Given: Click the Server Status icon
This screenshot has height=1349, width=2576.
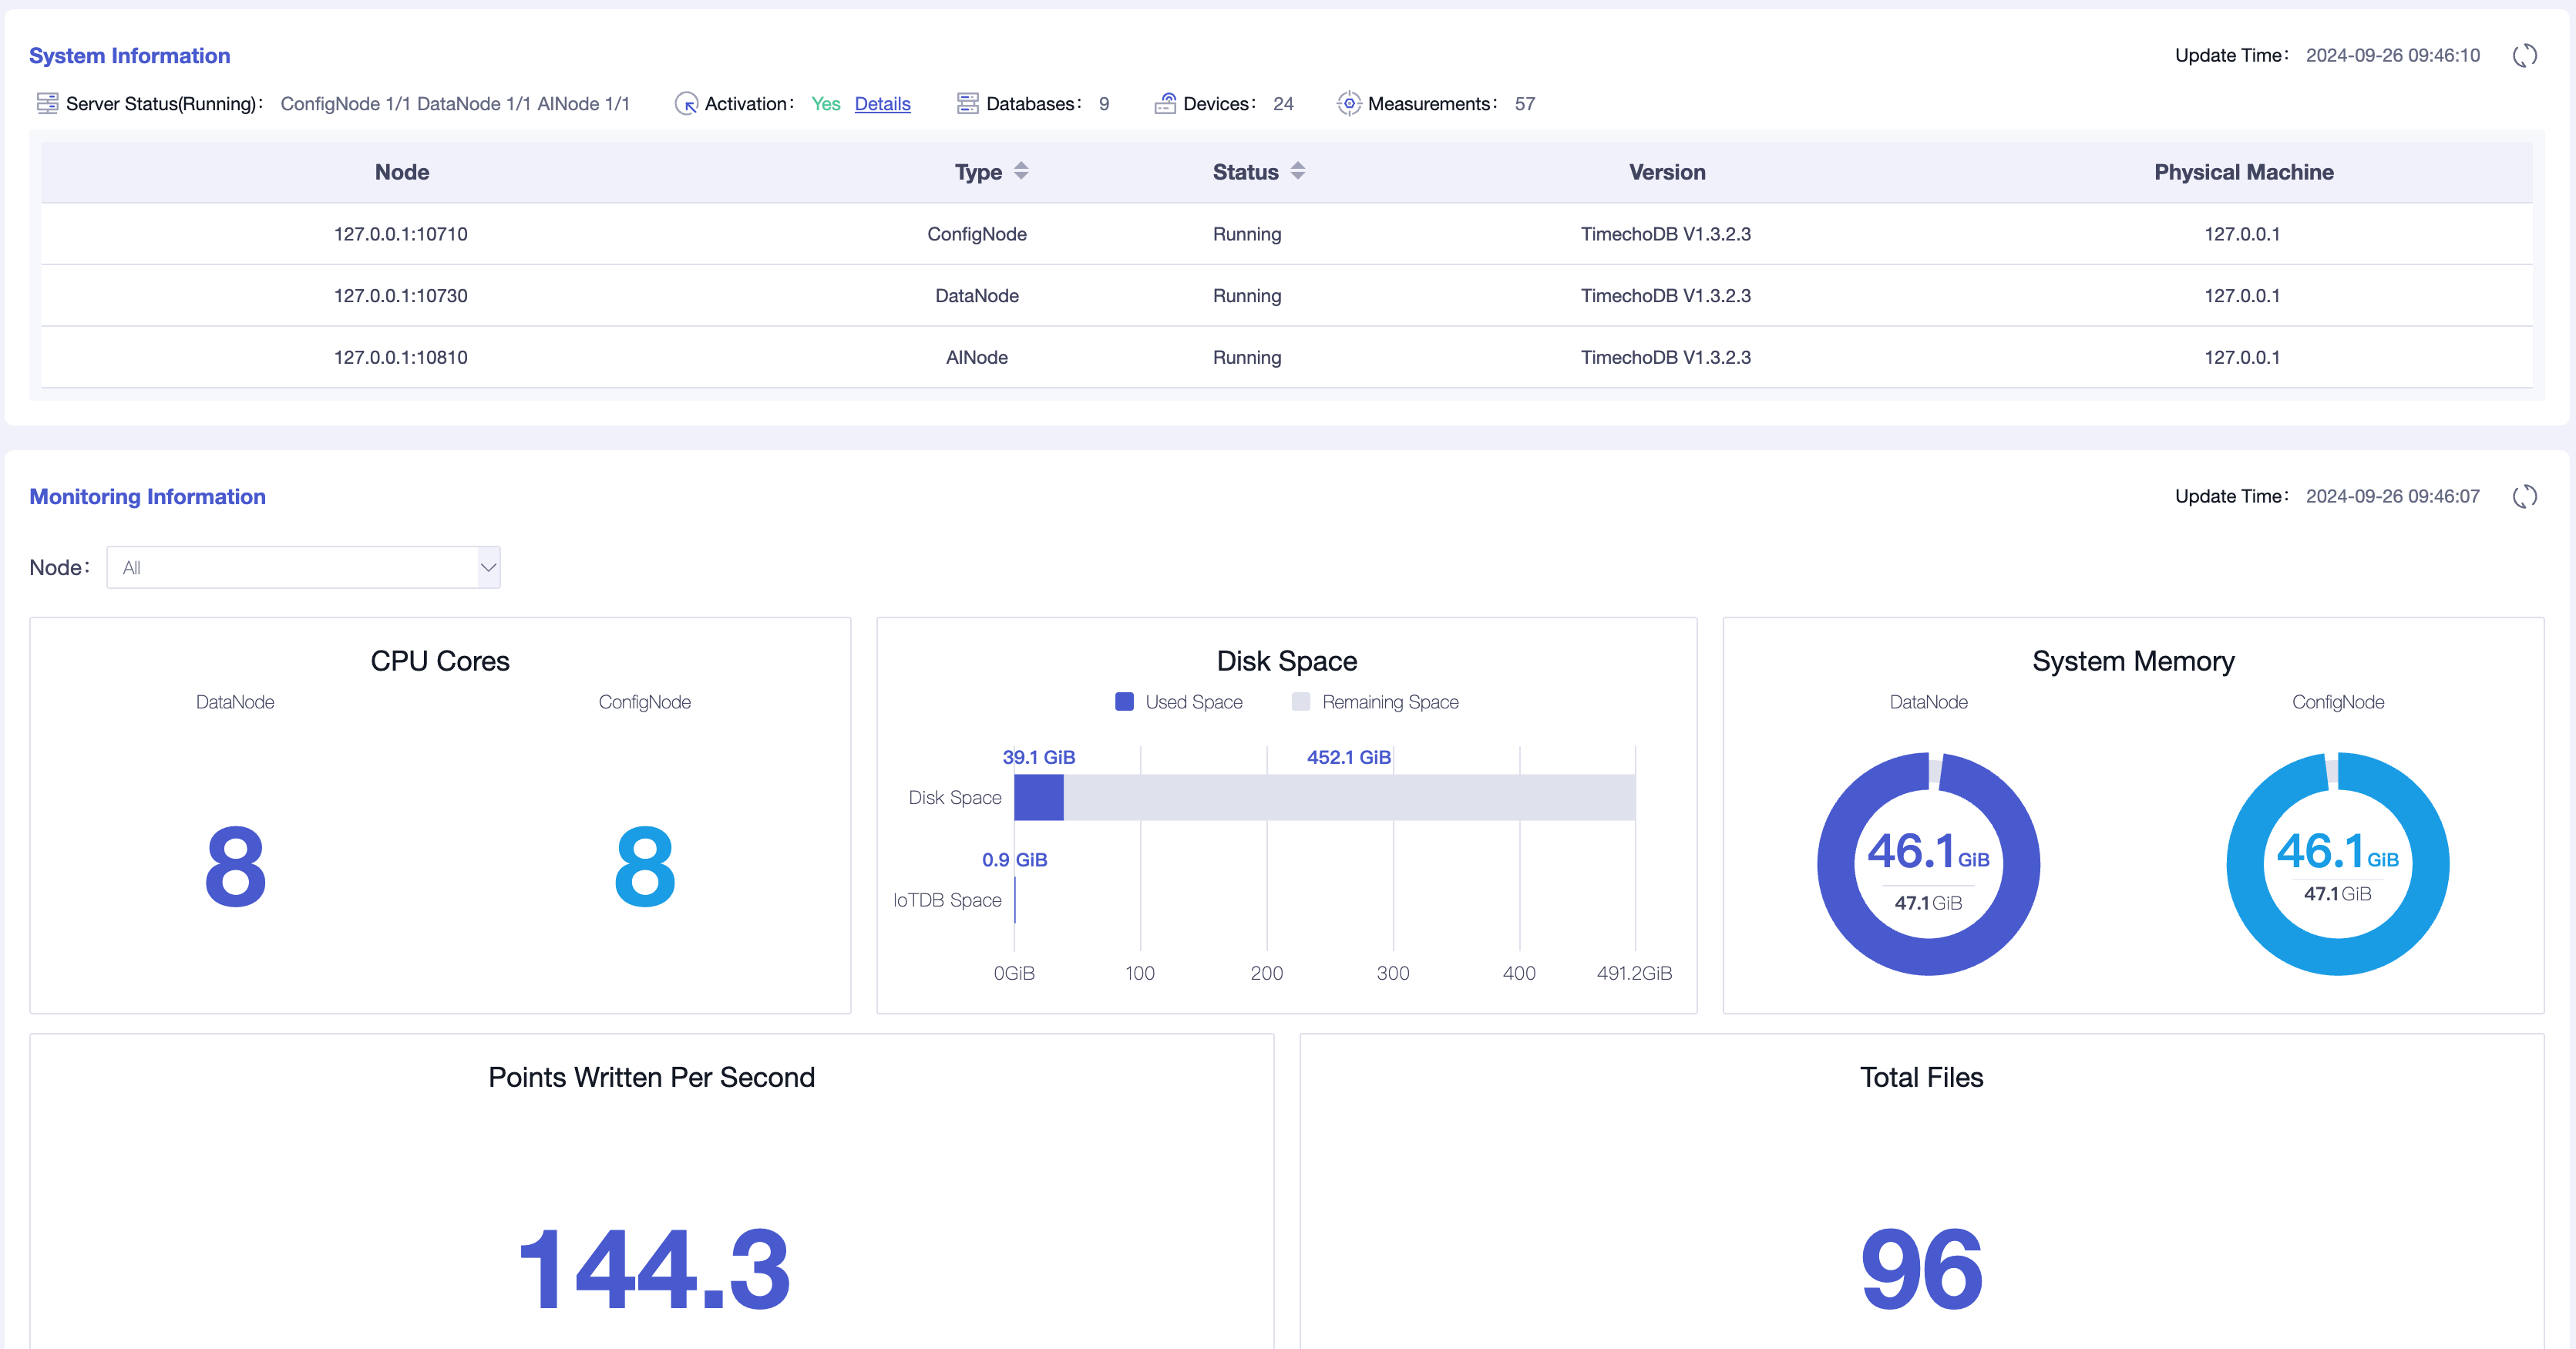Looking at the screenshot, I should coord(47,103).
